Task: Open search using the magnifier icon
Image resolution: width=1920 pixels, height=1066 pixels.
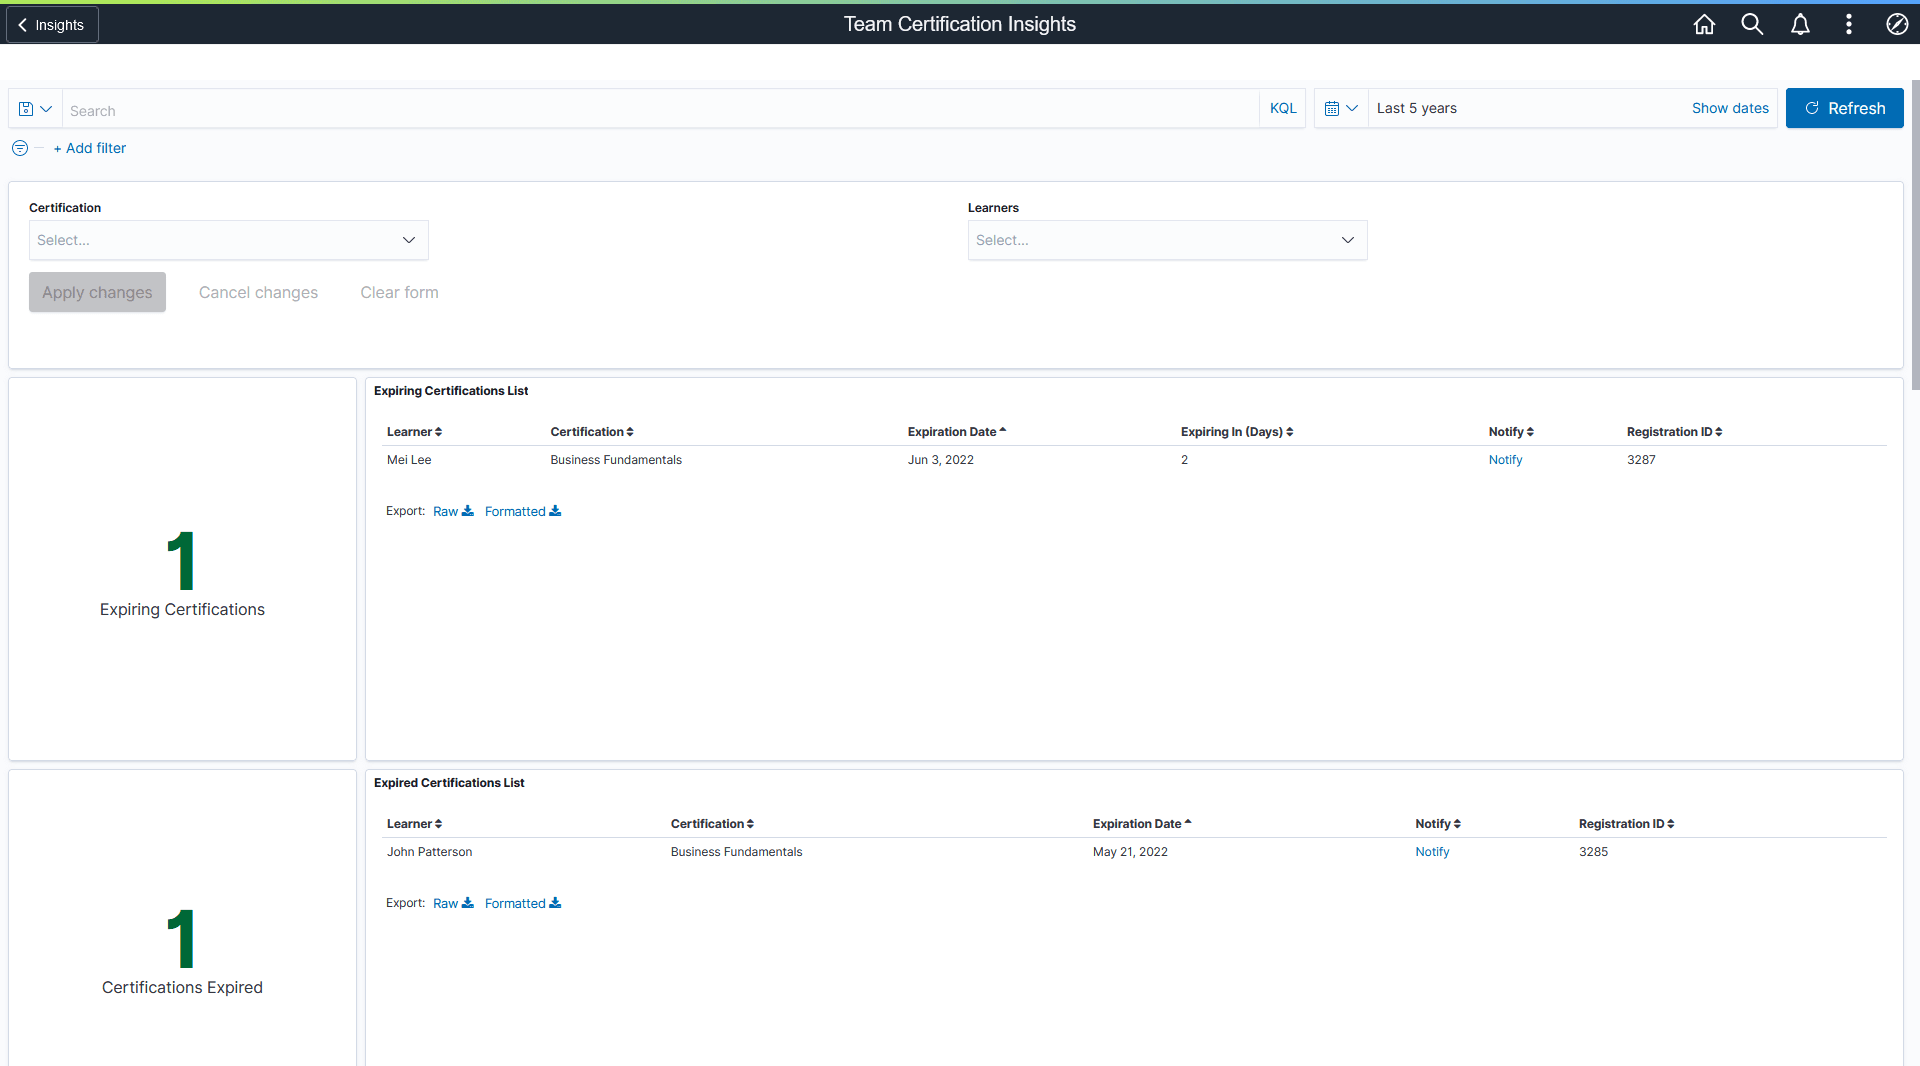Action: coord(1752,24)
